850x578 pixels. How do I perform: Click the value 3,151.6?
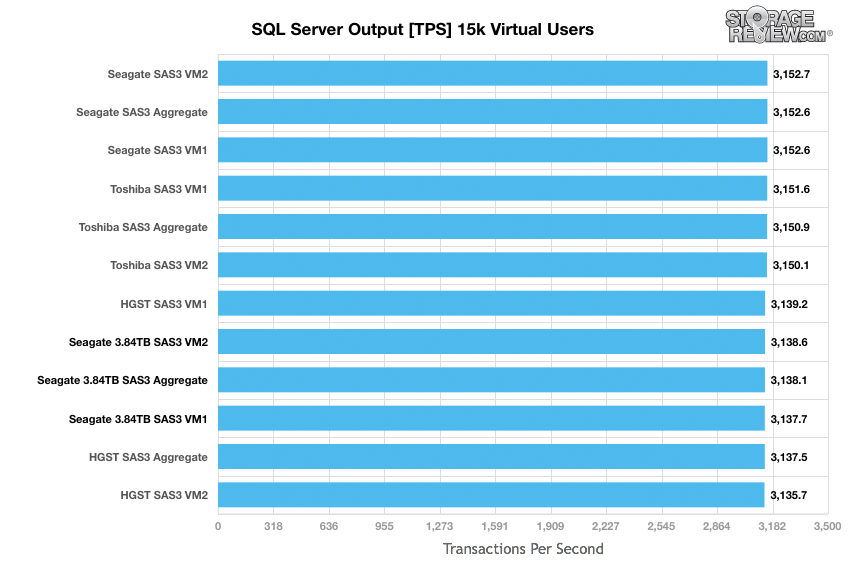(791, 189)
